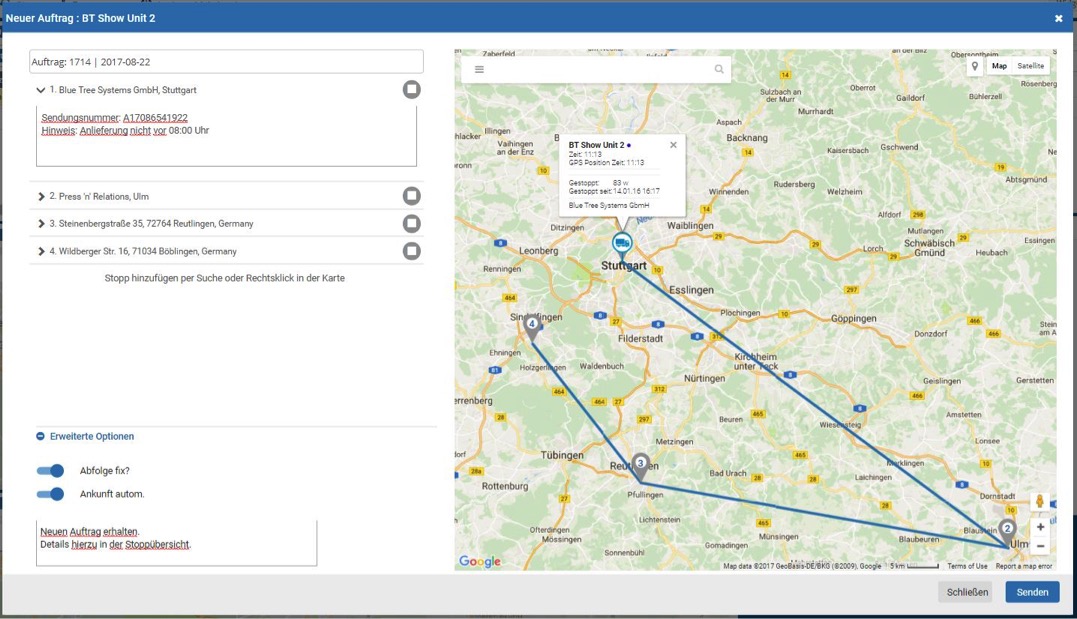This screenshot has height=619, width=1077.
Task: Zoom out the map with minus
Action: [x=1040, y=546]
